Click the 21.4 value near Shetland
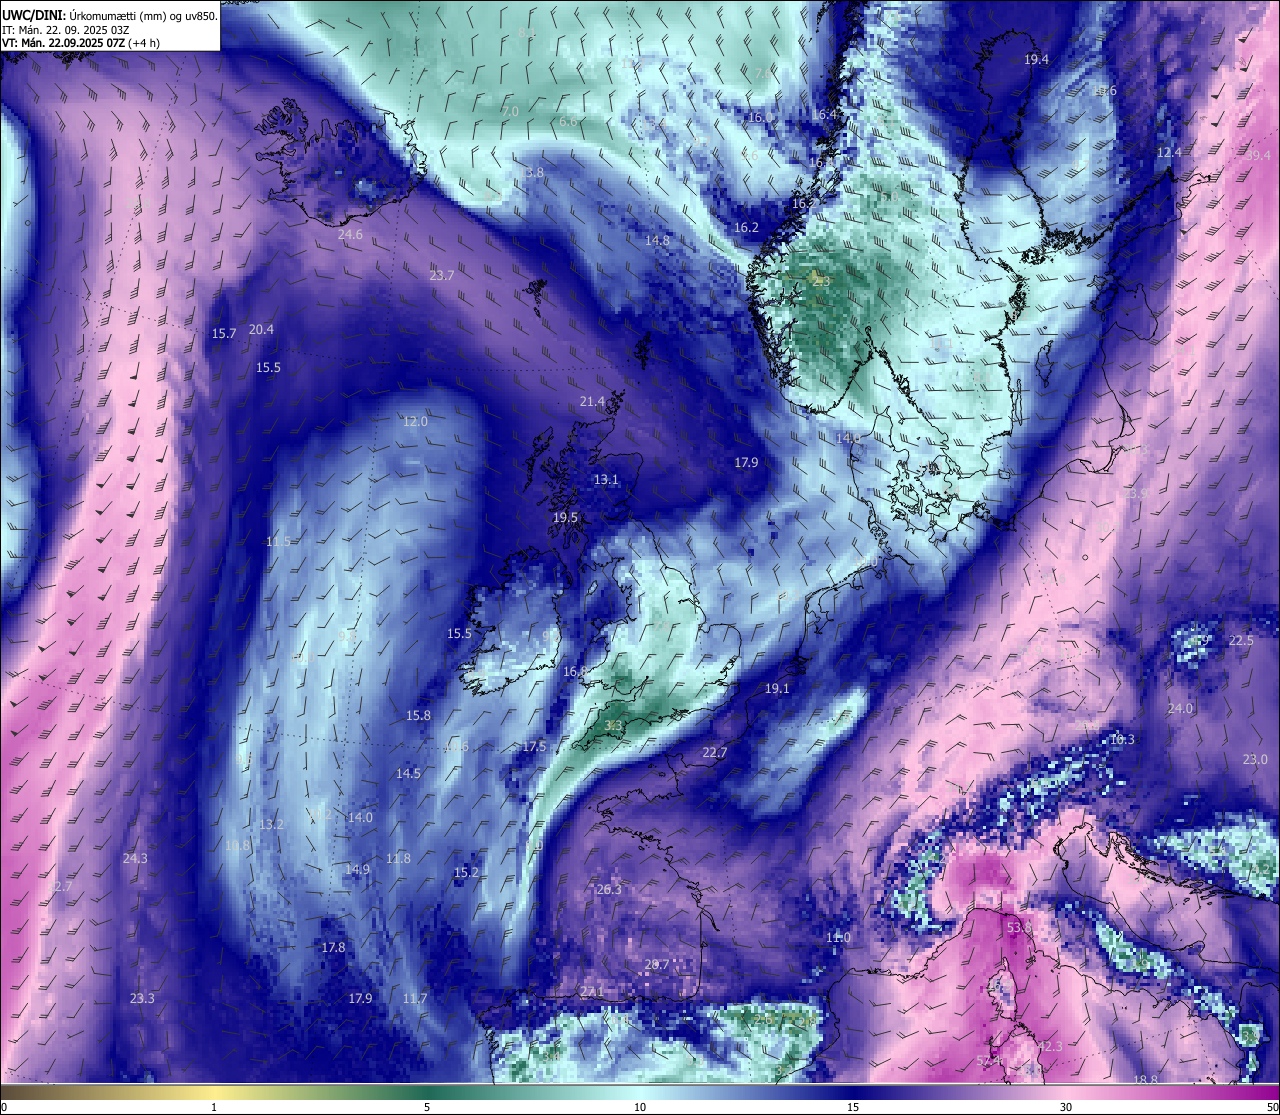Image resolution: width=1280 pixels, height=1115 pixels. coord(592,402)
